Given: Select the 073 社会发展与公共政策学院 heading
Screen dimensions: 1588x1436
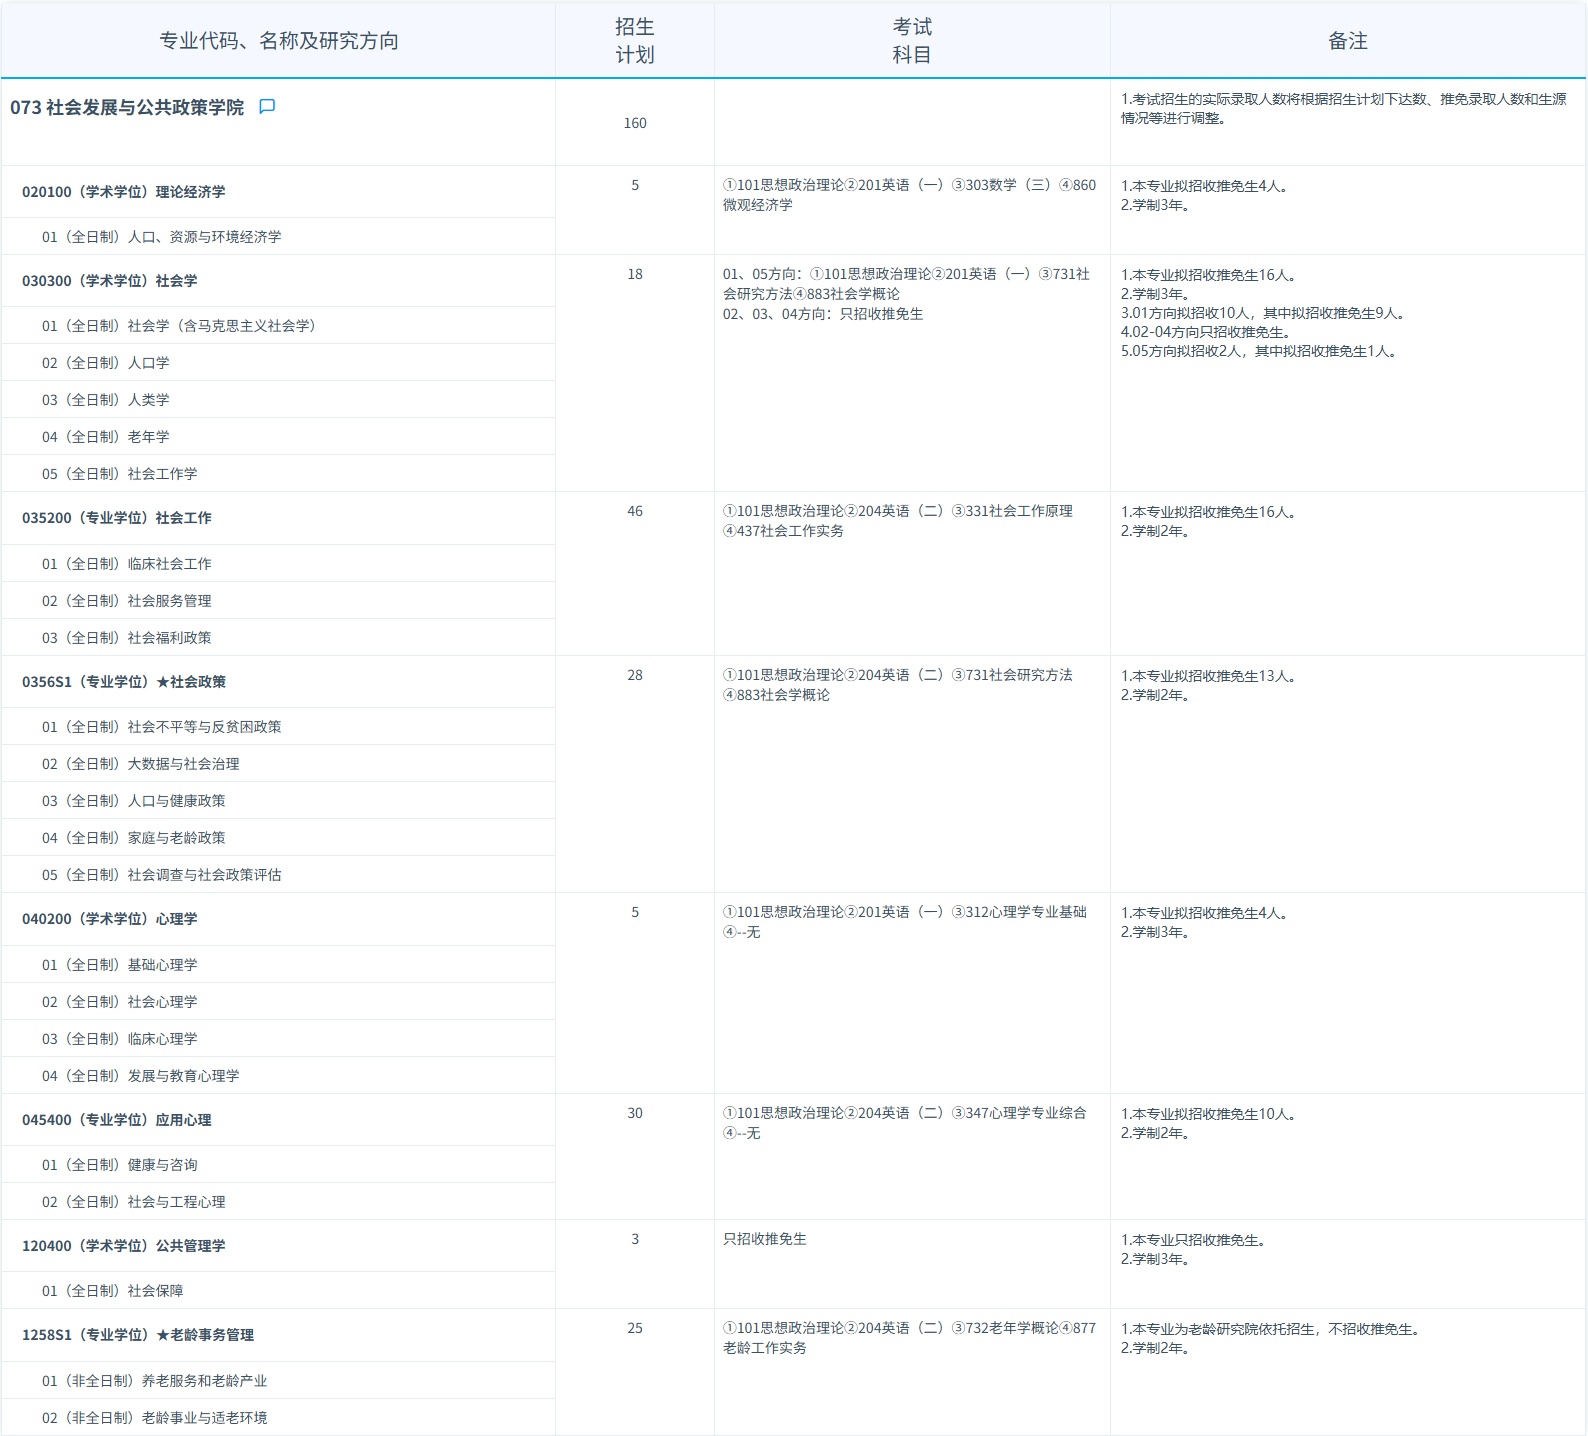Looking at the screenshot, I should (127, 108).
